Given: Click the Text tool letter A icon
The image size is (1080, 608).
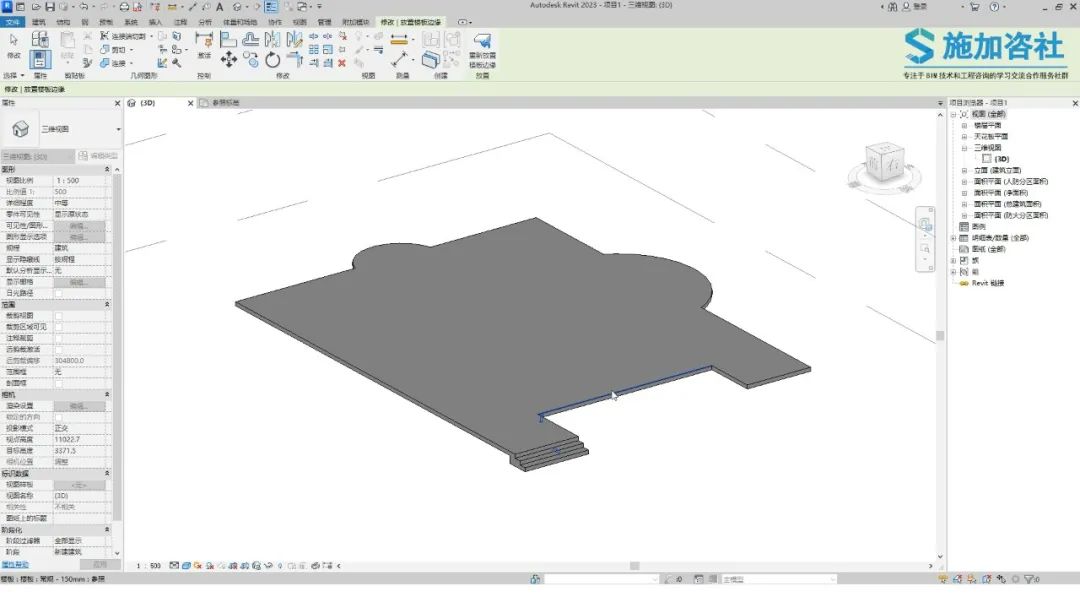Looking at the screenshot, I should click(220, 7).
